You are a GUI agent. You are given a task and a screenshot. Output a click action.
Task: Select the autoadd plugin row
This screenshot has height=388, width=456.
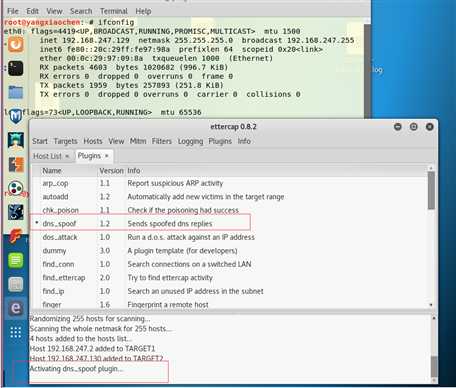pyautogui.click(x=229, y=197)
